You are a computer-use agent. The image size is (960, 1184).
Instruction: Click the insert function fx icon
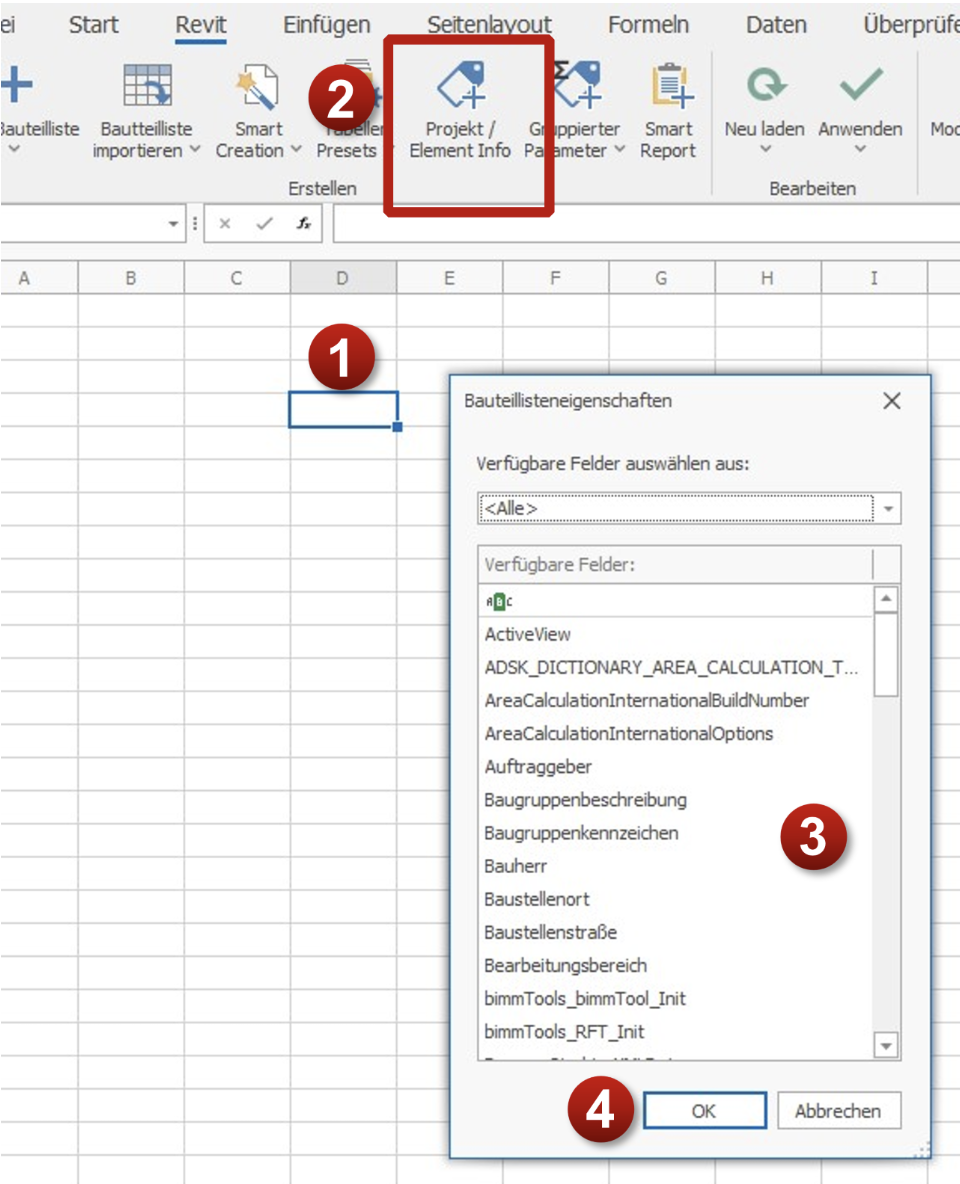[304, 224]
